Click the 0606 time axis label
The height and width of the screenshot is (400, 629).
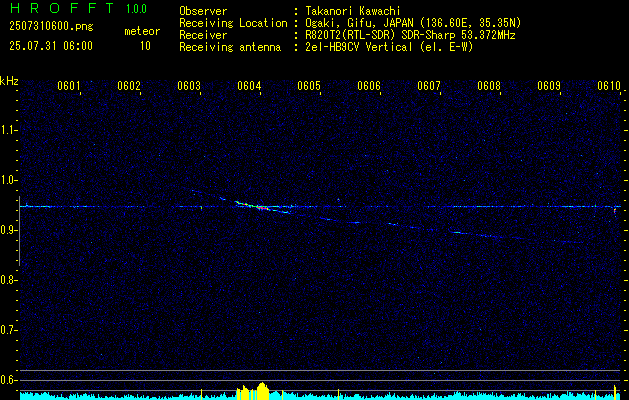click(369, 86)
